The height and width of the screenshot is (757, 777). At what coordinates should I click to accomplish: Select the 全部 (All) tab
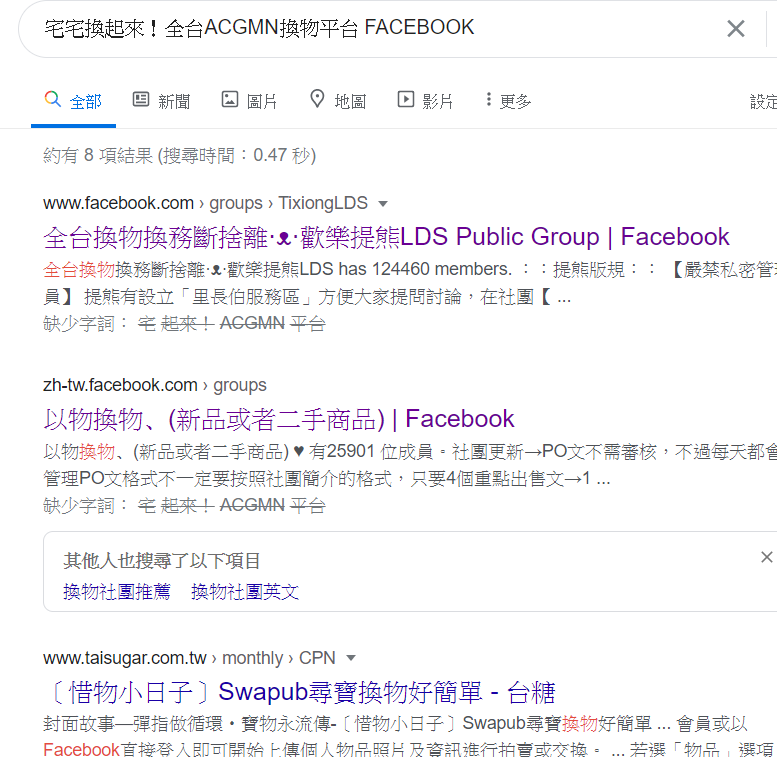pos(73,101)
